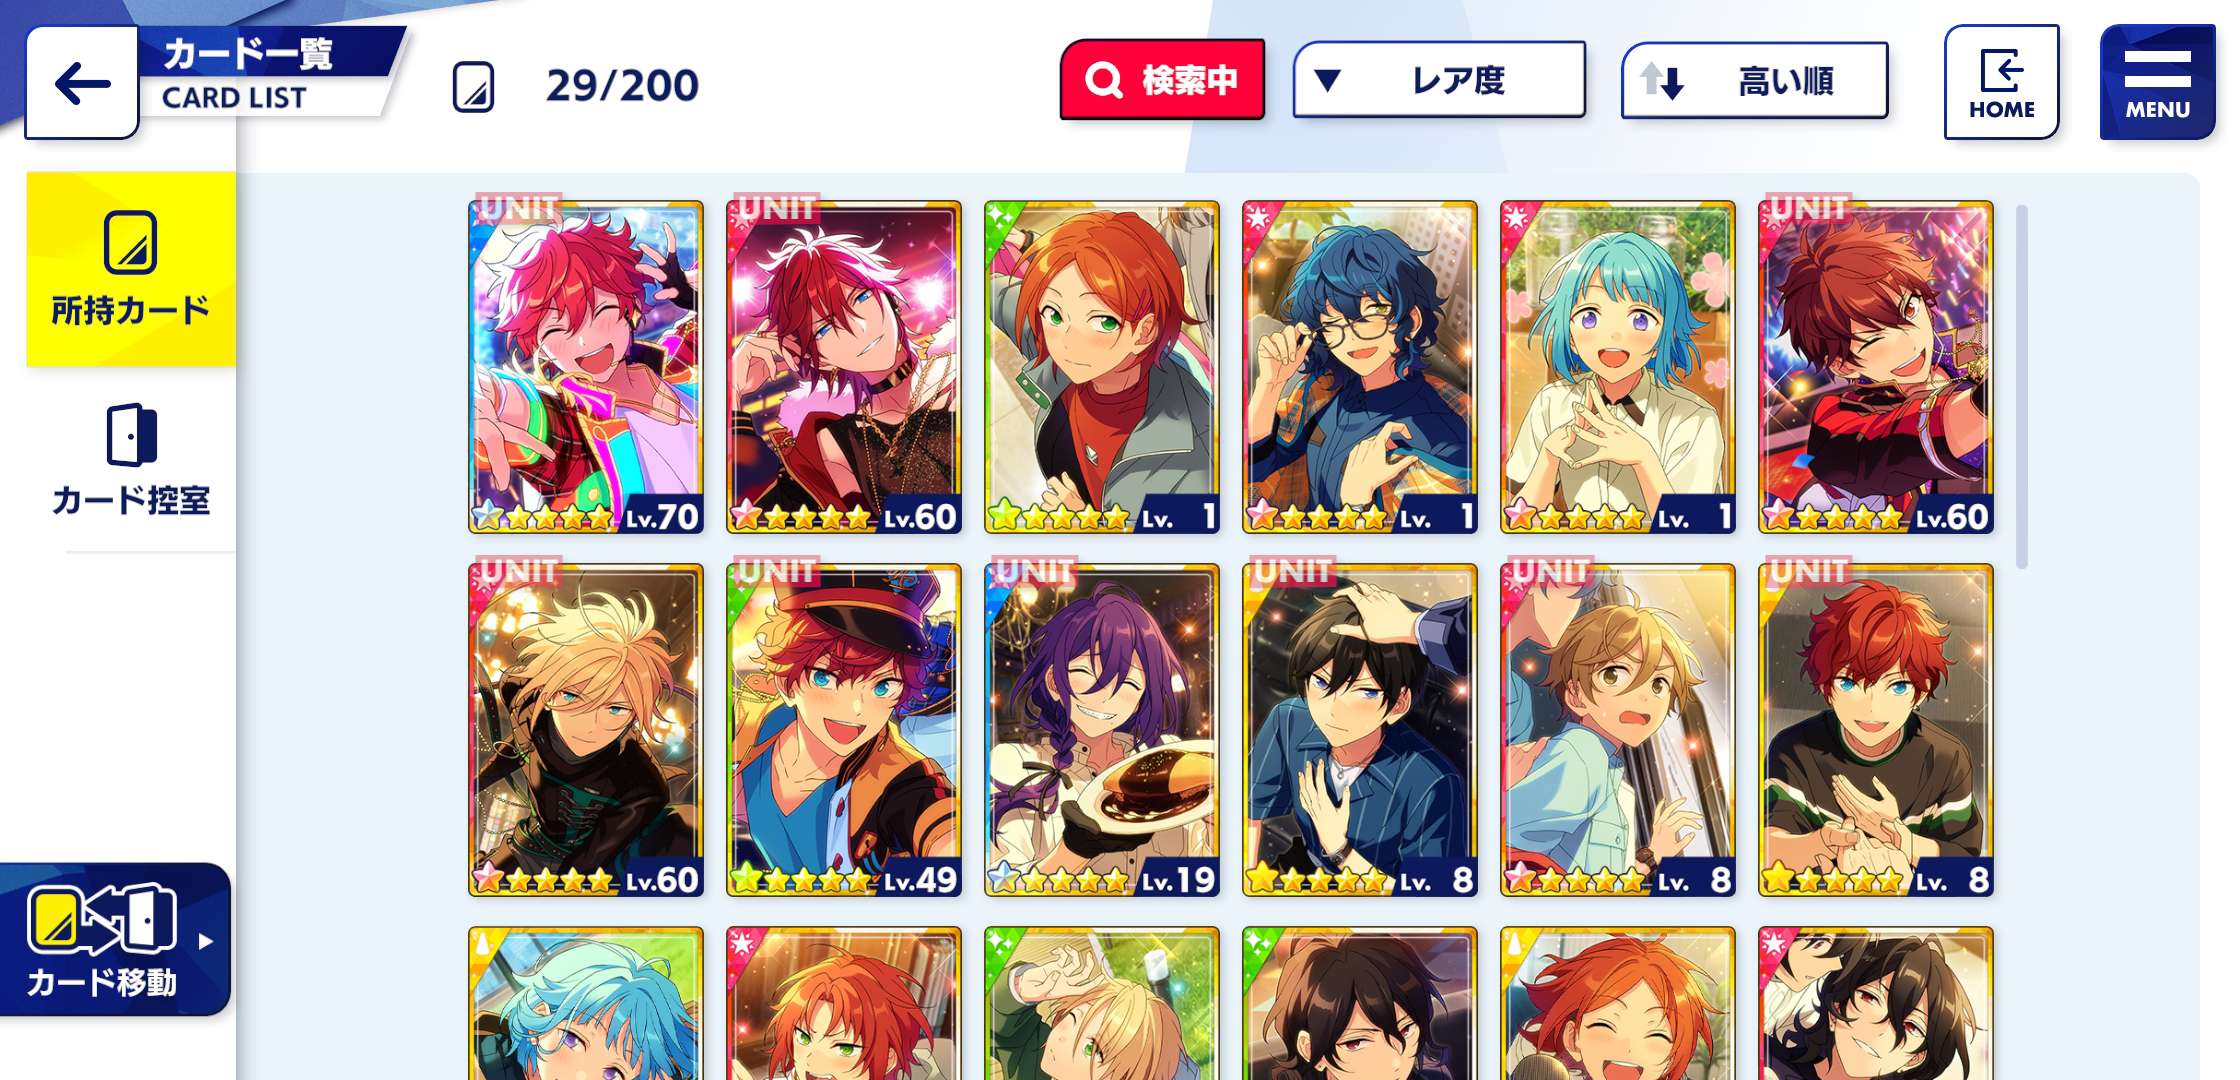The height and width of the screenshot is (1080, 2240).
Task: Click the card count icon beside 29/200
Action: [473, 86]
